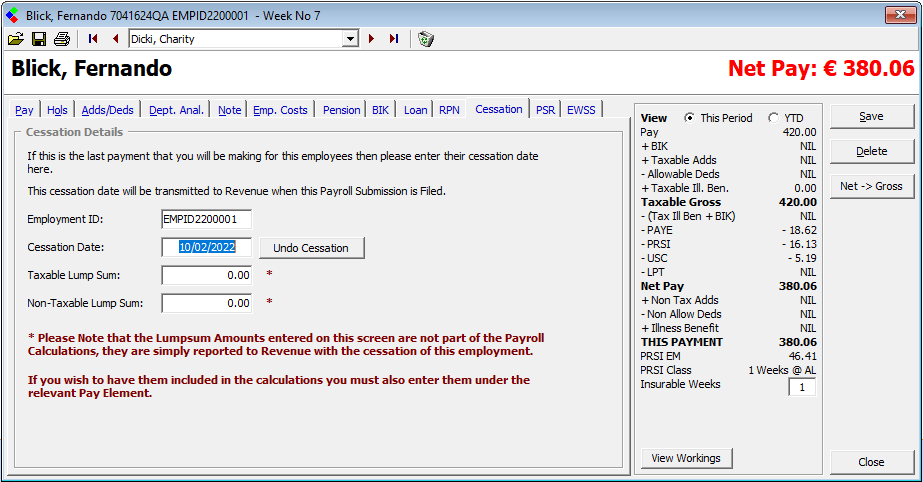Click the Net -> Gross button
Viewport: 923px width, 482px height.
tap(871, 186)
